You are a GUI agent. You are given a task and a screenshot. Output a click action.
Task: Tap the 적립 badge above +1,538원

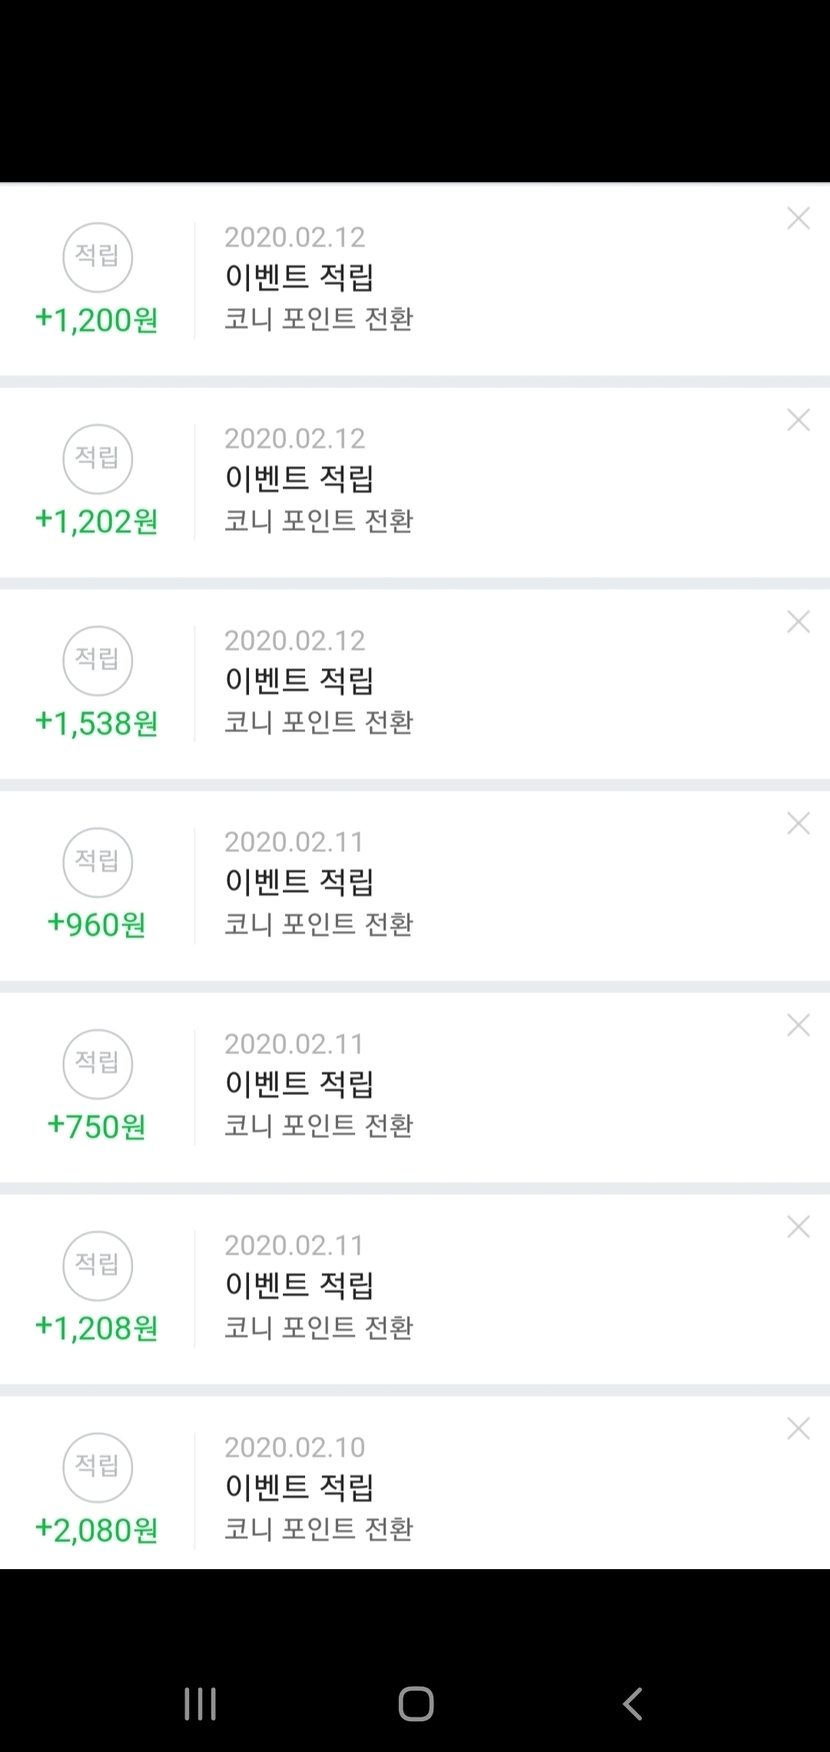point(98,660)
